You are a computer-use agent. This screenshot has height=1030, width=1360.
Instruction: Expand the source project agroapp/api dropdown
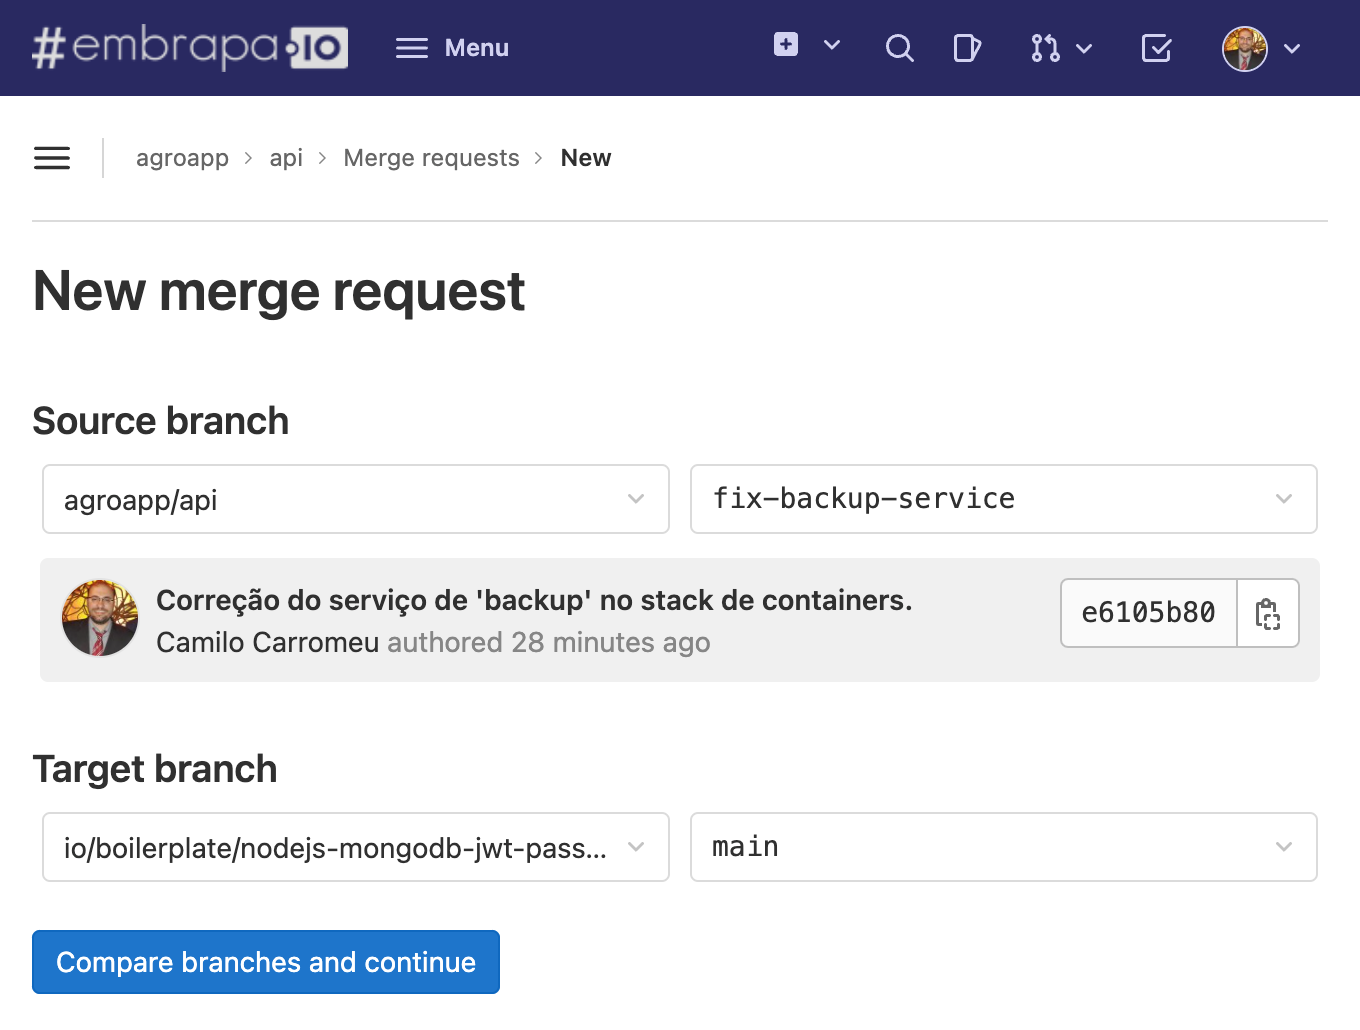(x=356, y=499)
